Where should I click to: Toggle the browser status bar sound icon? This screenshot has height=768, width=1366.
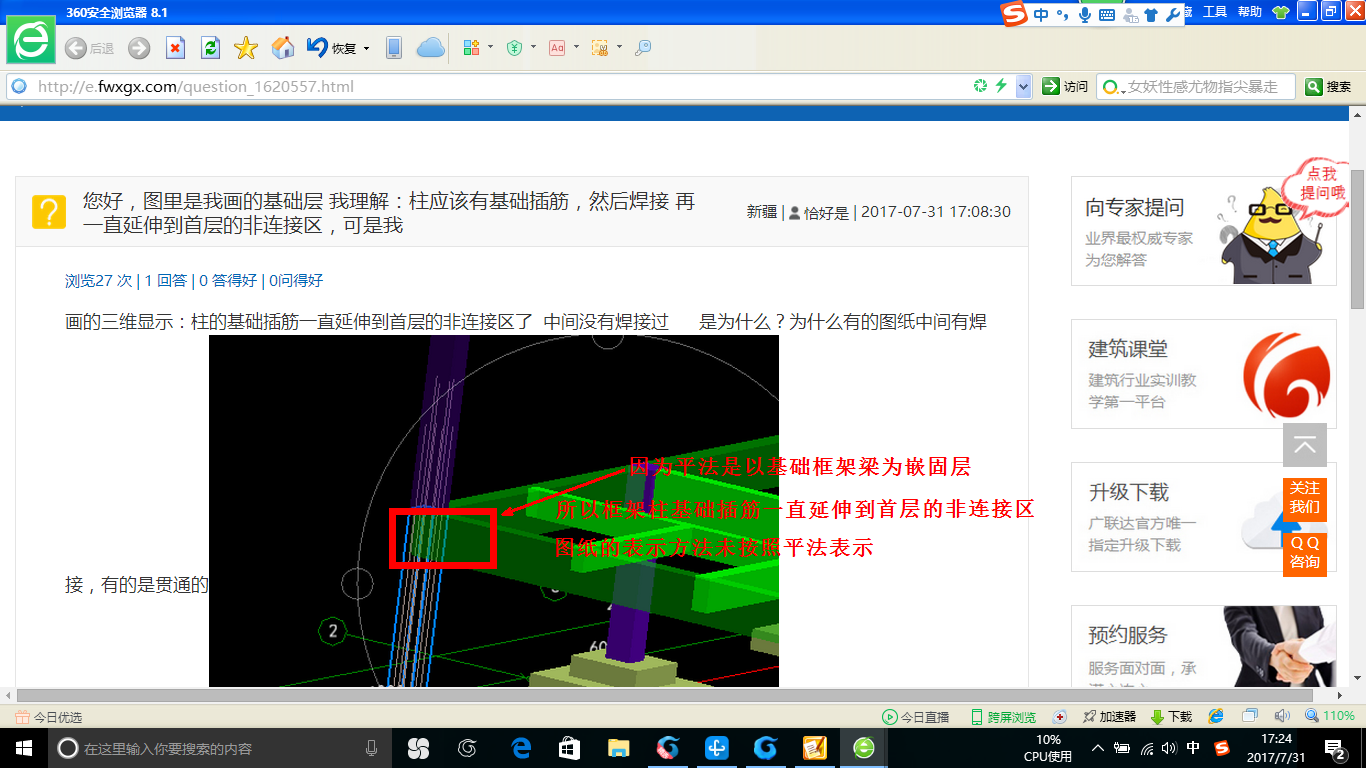tap(1282, 716)
